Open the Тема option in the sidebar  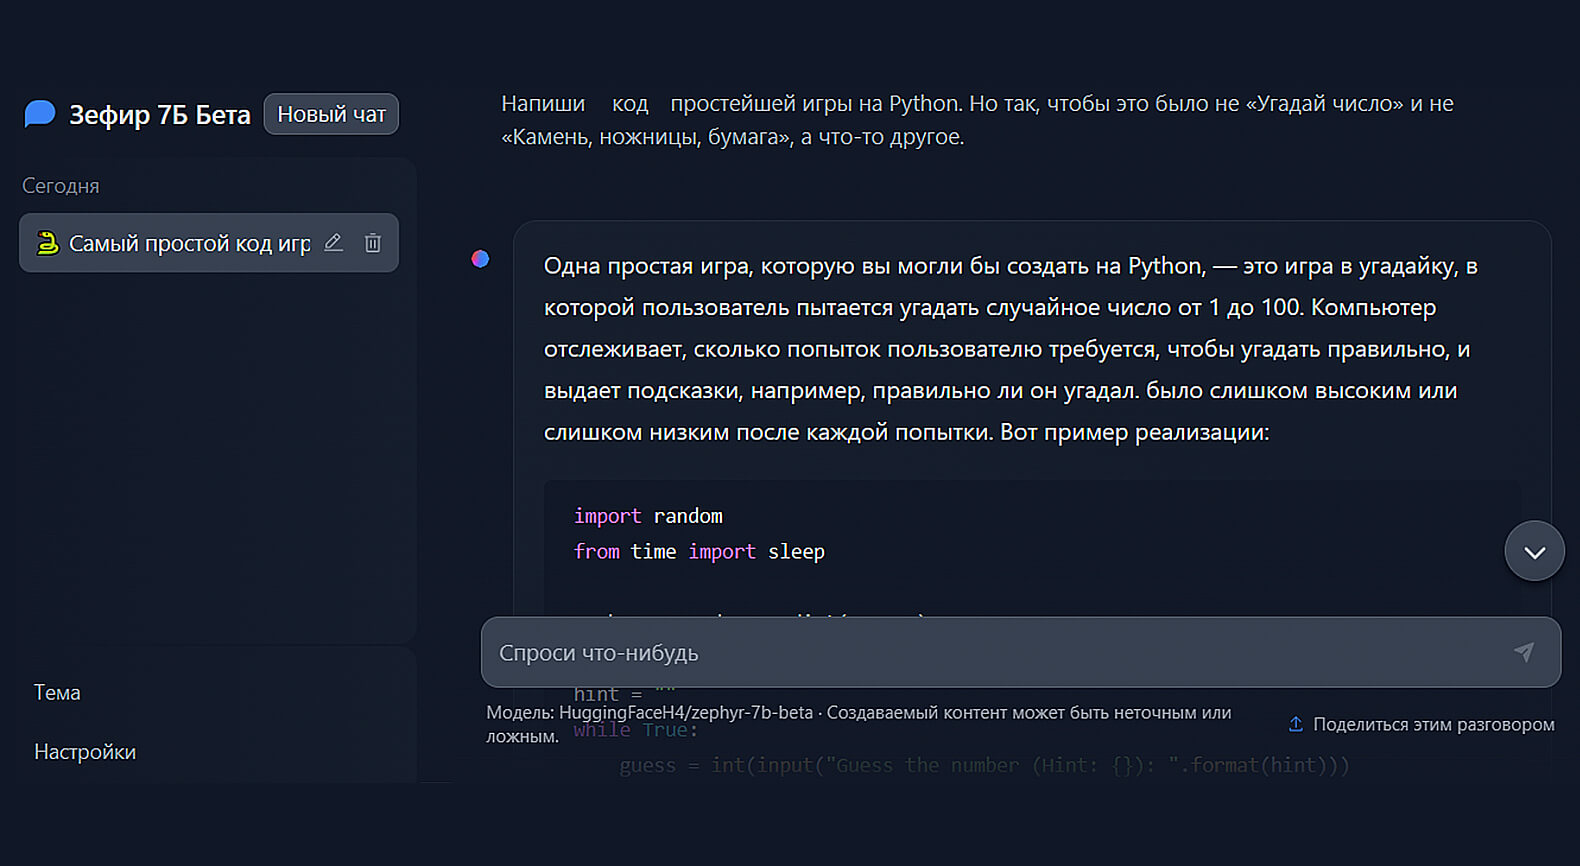[x=57, y=692]
